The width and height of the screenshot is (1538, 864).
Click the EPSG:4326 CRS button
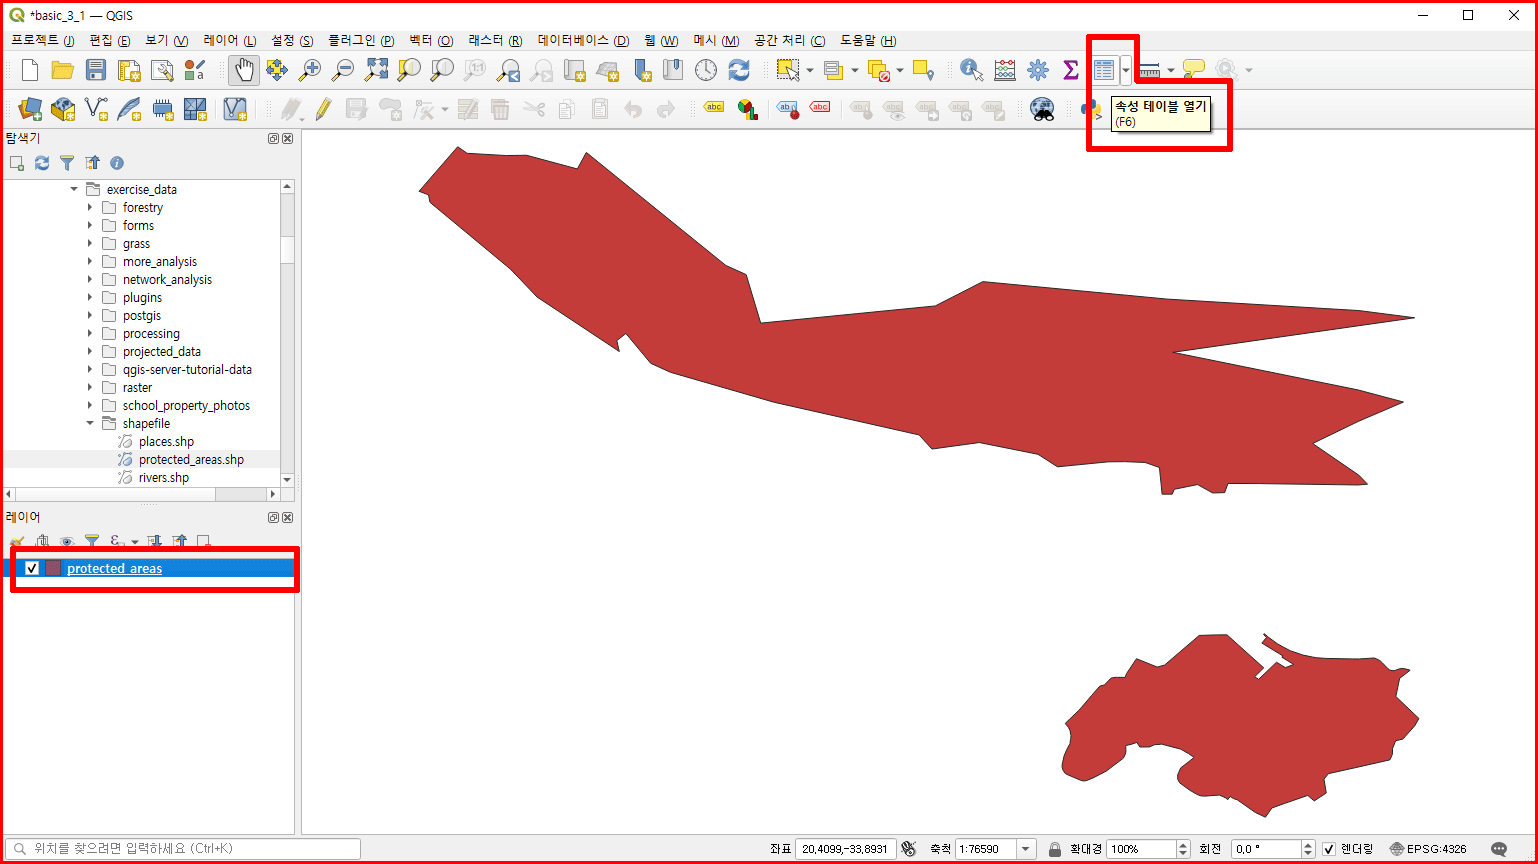pyautogui.click(x=1428, y=849)
